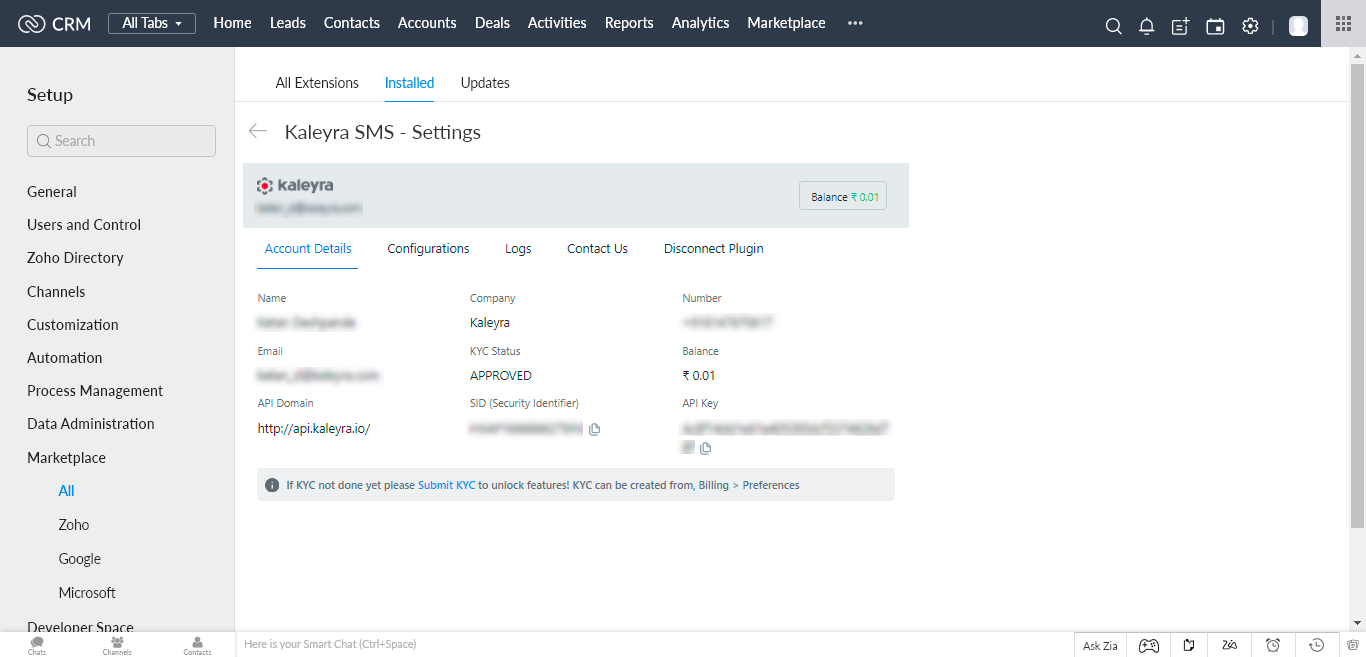Collapse Marketplace section in sidebar
This screenshot has width=1366, height=657.
tap(66, 457)
